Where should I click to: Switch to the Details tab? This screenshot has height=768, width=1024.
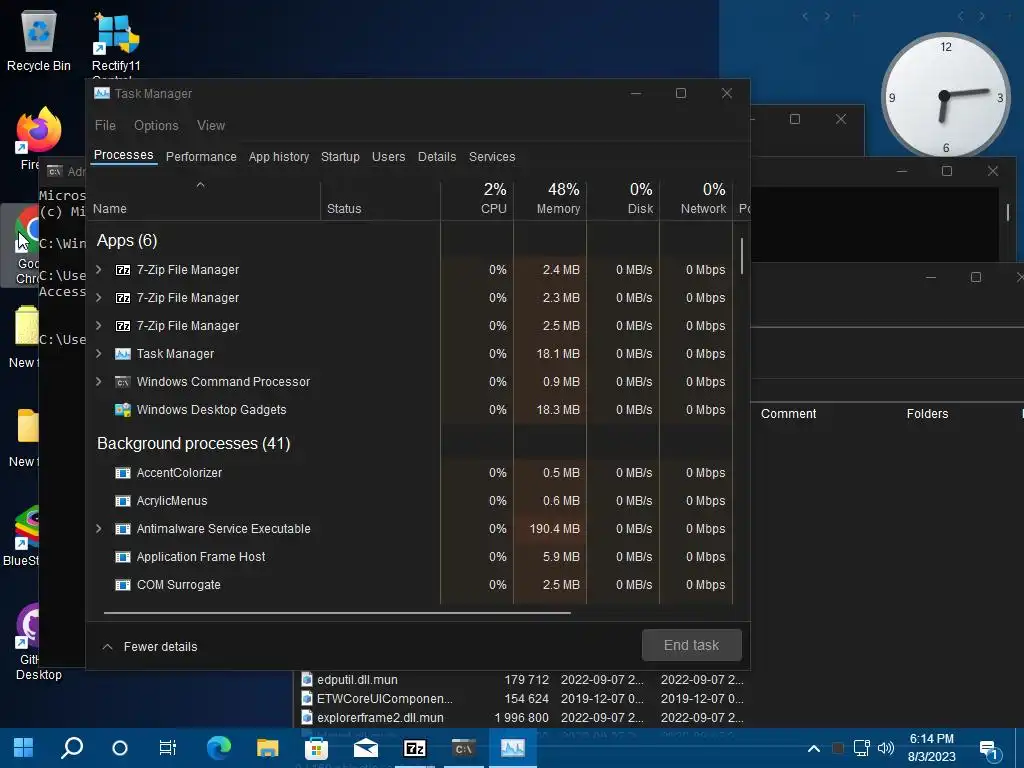(437, 157)
